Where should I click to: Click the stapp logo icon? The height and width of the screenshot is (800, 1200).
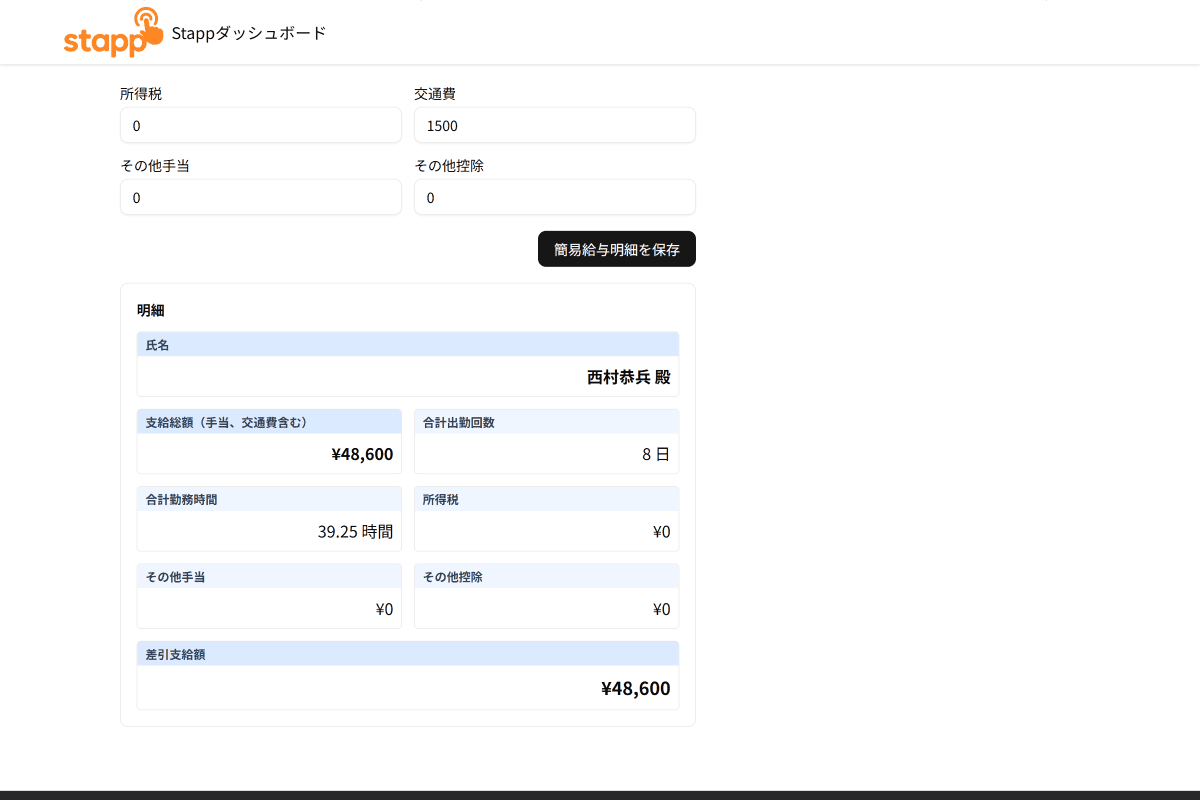[112, 33]
